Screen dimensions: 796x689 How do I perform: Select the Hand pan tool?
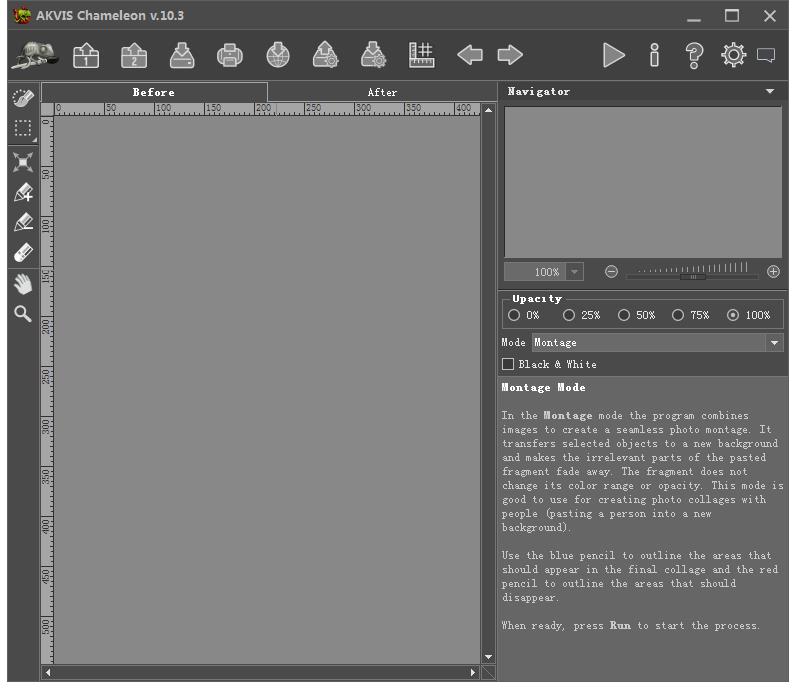(23, 284)
